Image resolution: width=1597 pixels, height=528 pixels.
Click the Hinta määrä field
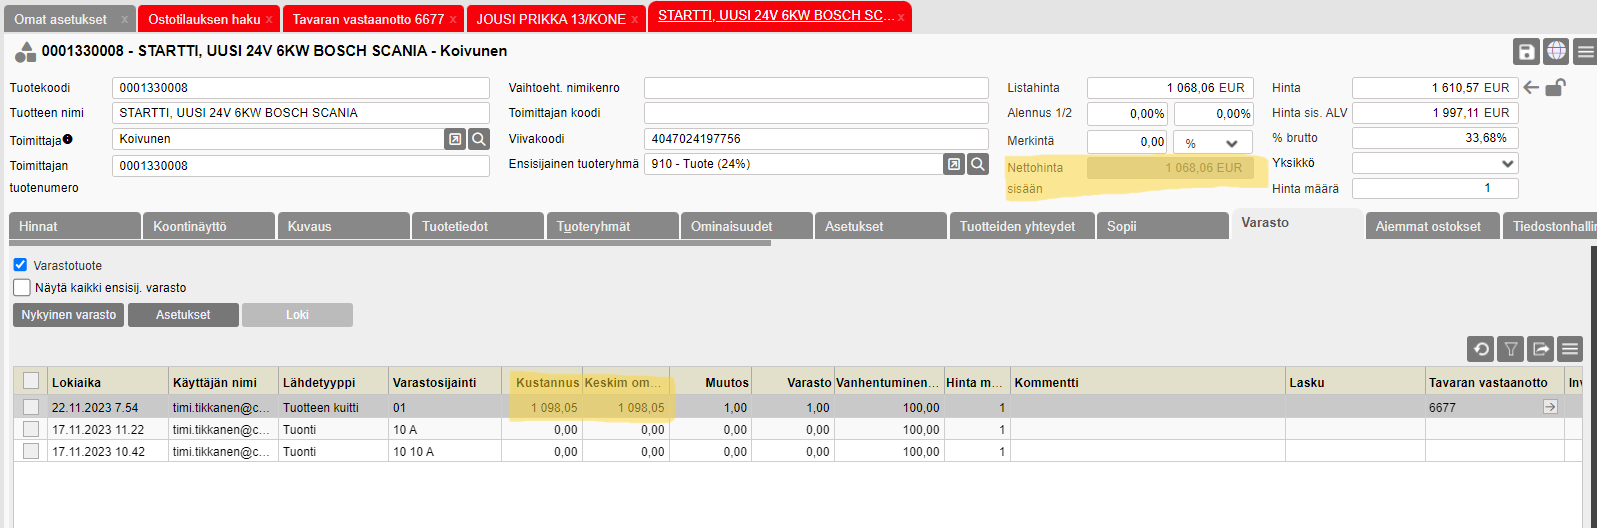pyautogui.click(x=1435, y=188)
